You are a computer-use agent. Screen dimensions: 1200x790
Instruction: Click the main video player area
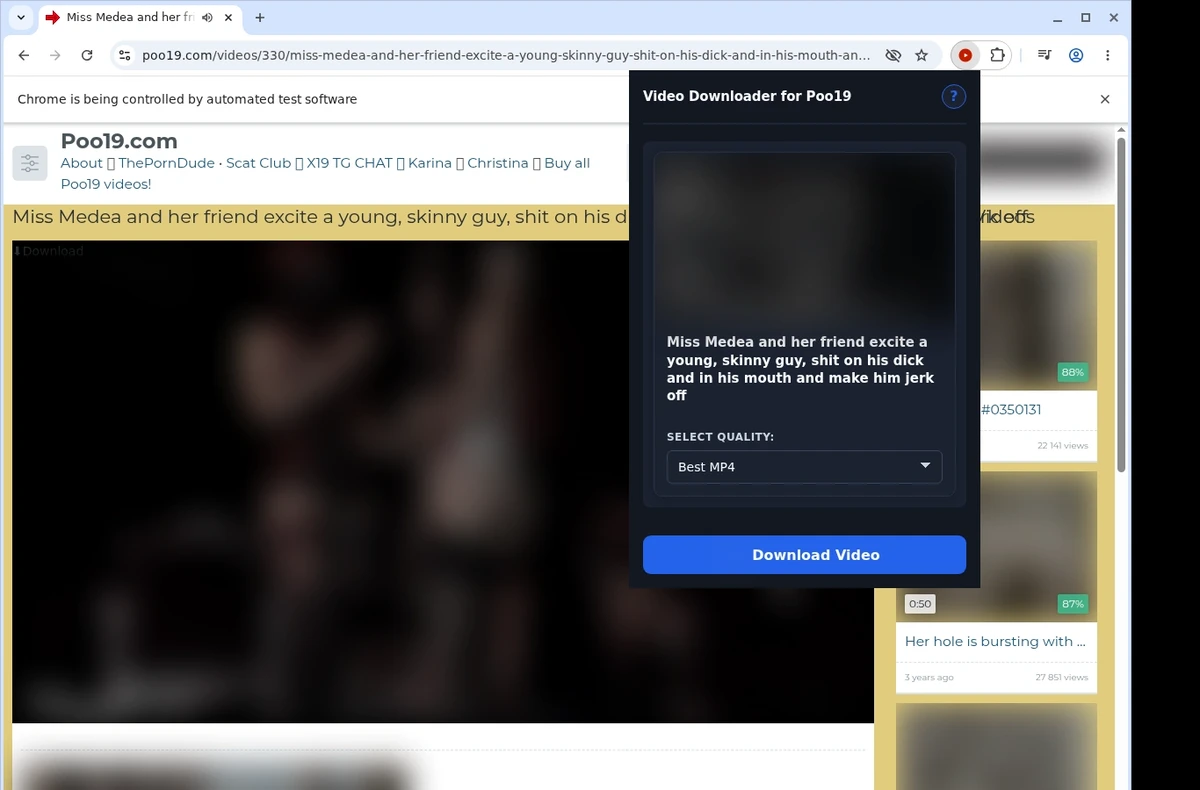443,481
